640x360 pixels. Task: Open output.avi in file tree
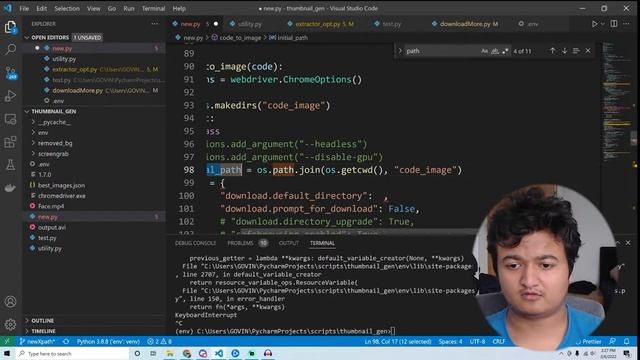(51, 227)
